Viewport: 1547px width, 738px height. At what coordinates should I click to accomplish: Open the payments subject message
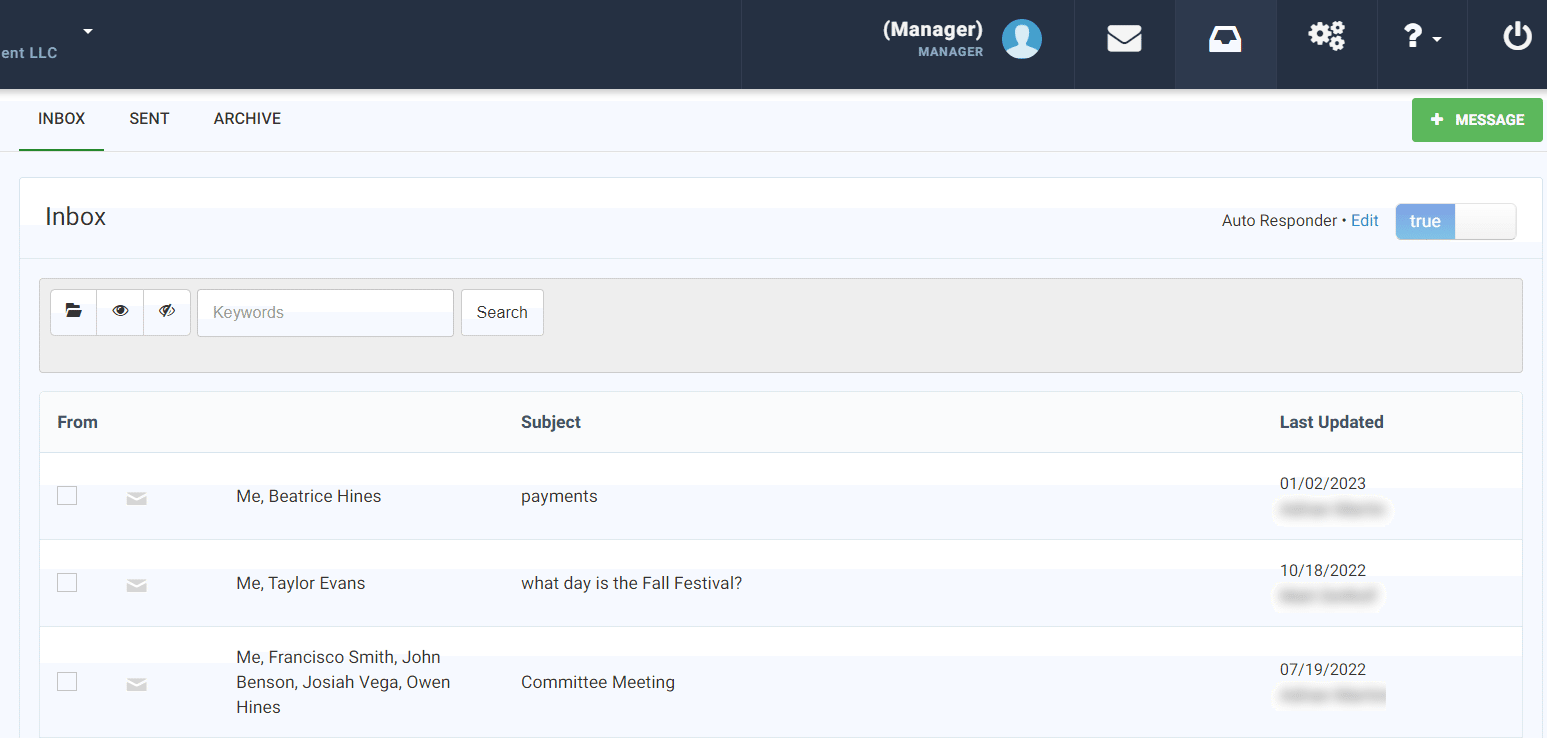tap(559, 496)
